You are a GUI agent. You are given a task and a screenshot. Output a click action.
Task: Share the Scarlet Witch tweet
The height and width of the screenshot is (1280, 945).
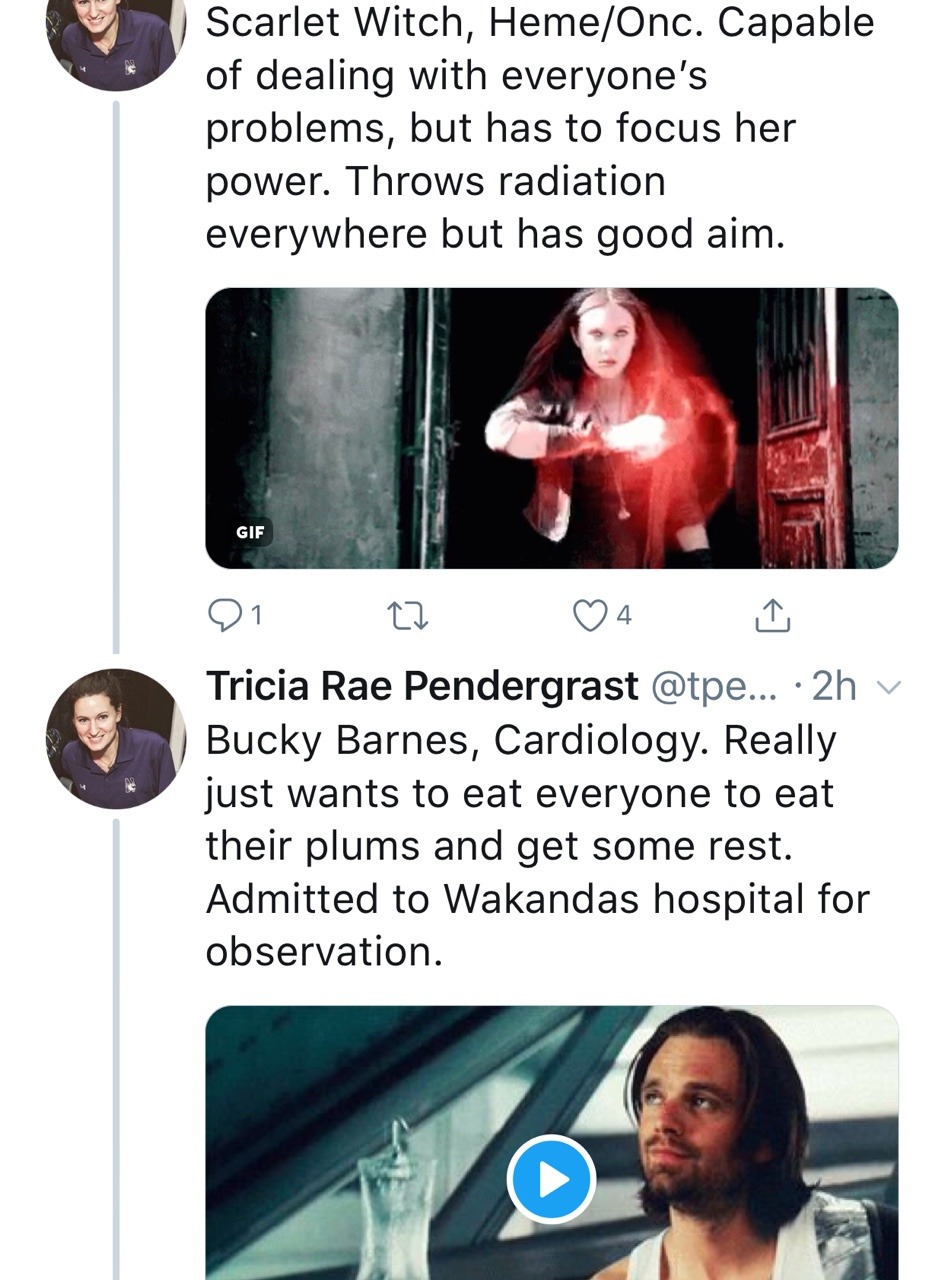[772, 616]
